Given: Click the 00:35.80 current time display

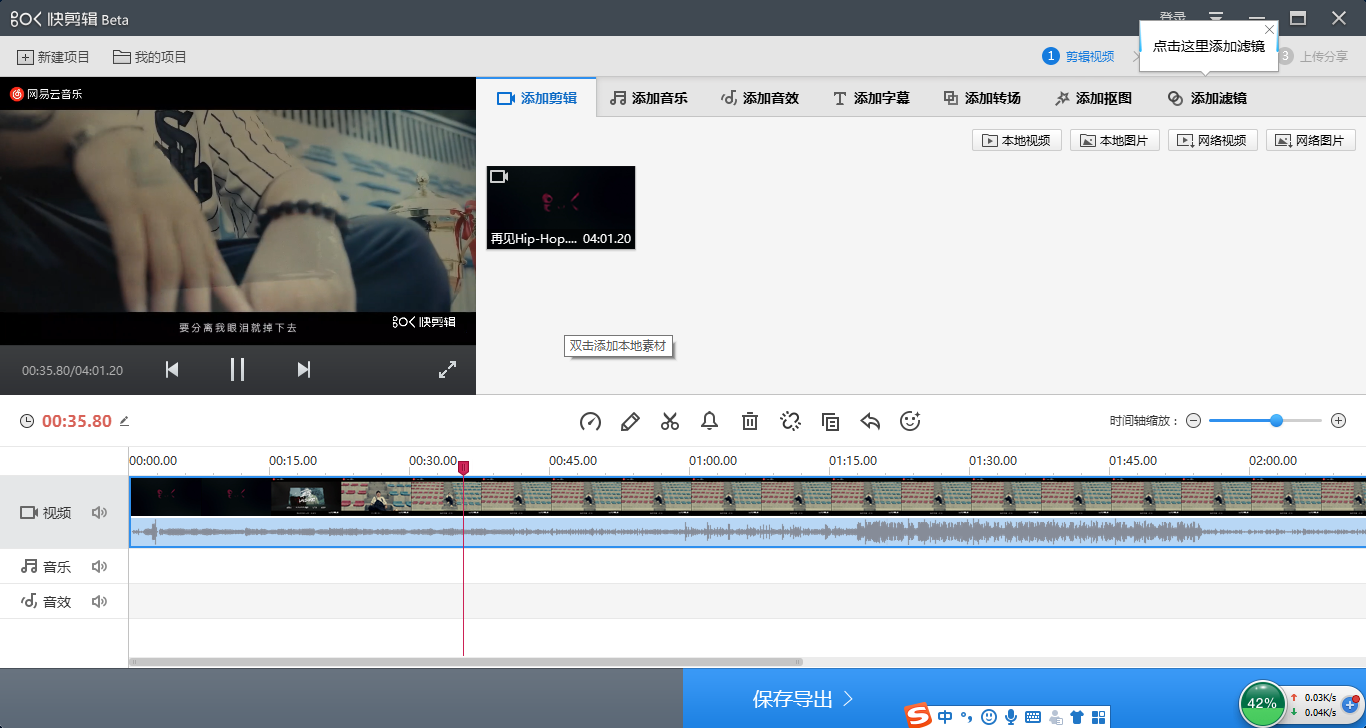Looking at the screenshot, I should (x=77, y=421).
